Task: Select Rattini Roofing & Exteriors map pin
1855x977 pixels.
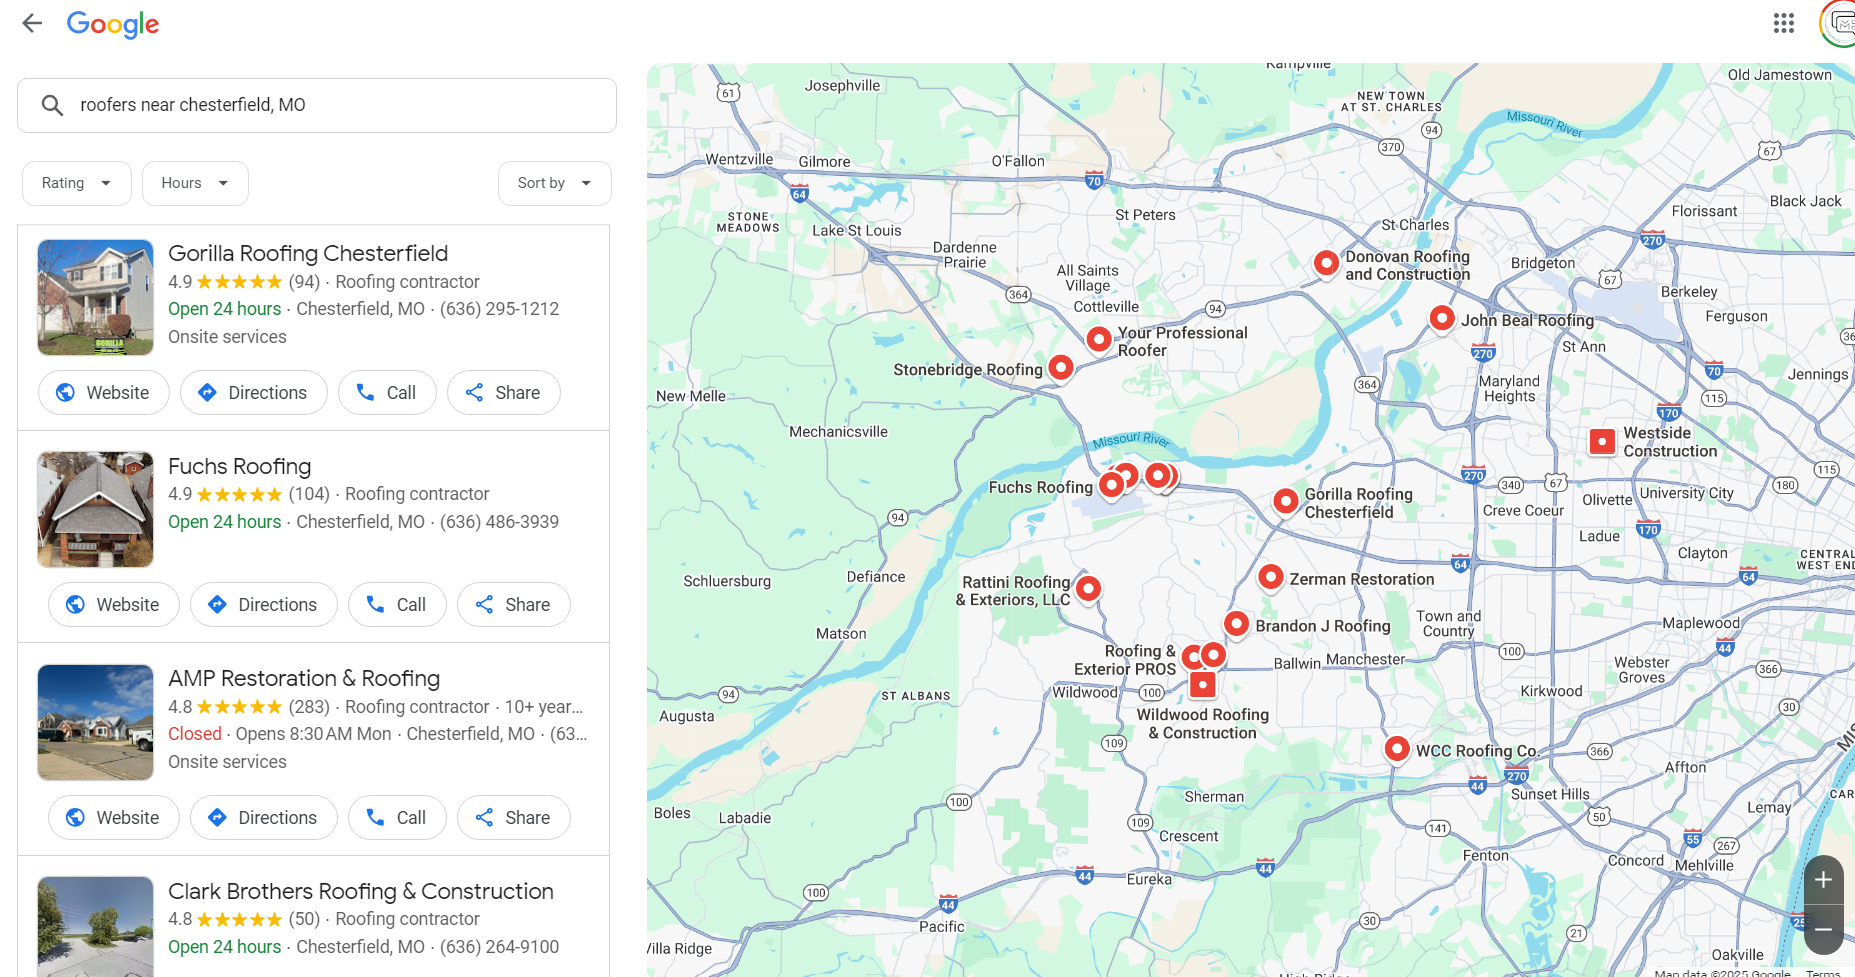Action: click(1089, 588)
